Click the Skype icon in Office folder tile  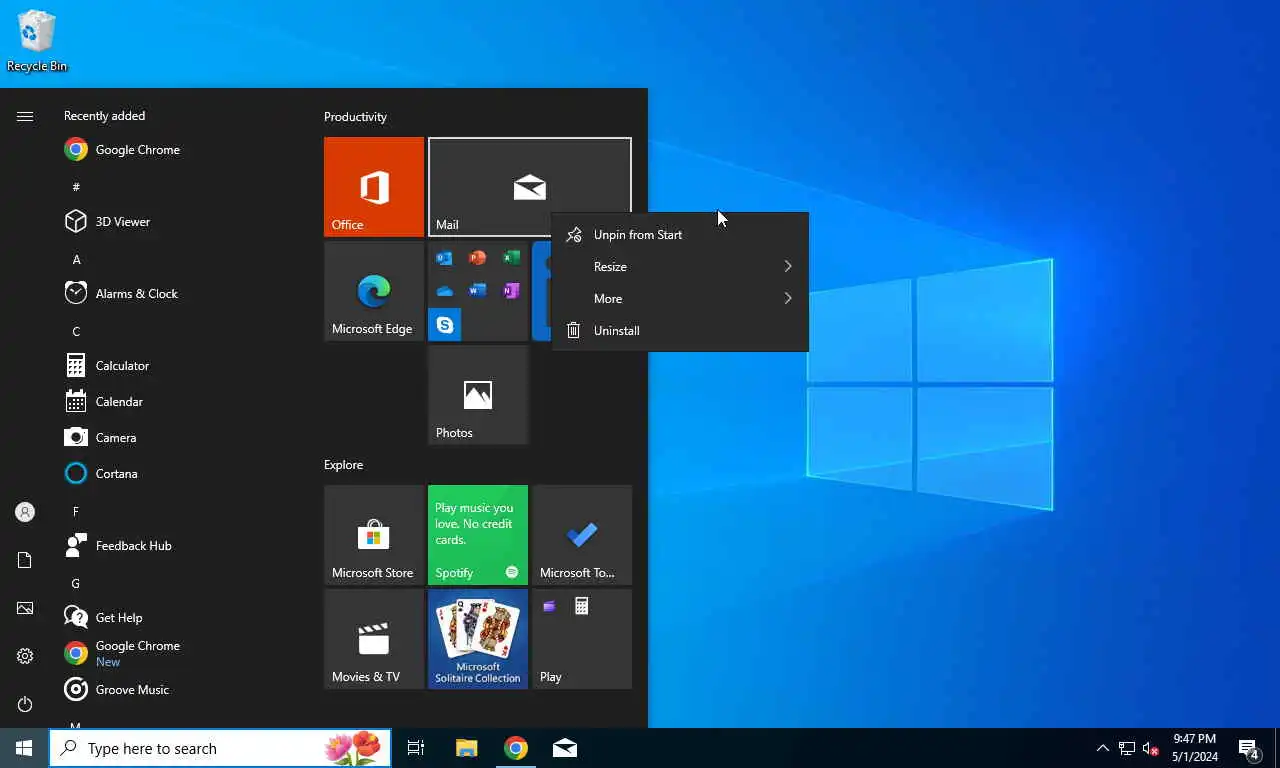(x=445, y=325)
